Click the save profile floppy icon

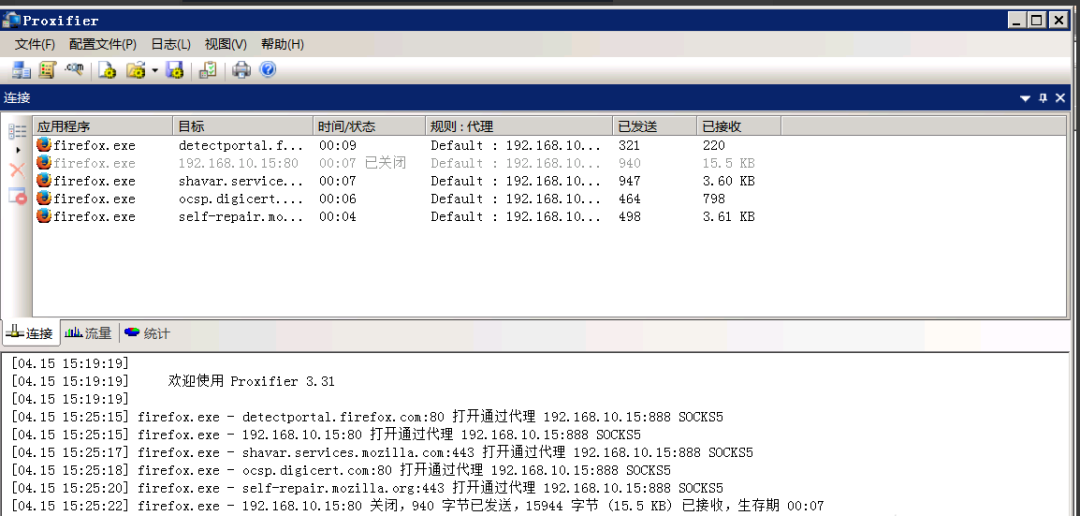[x=175, y=70]
